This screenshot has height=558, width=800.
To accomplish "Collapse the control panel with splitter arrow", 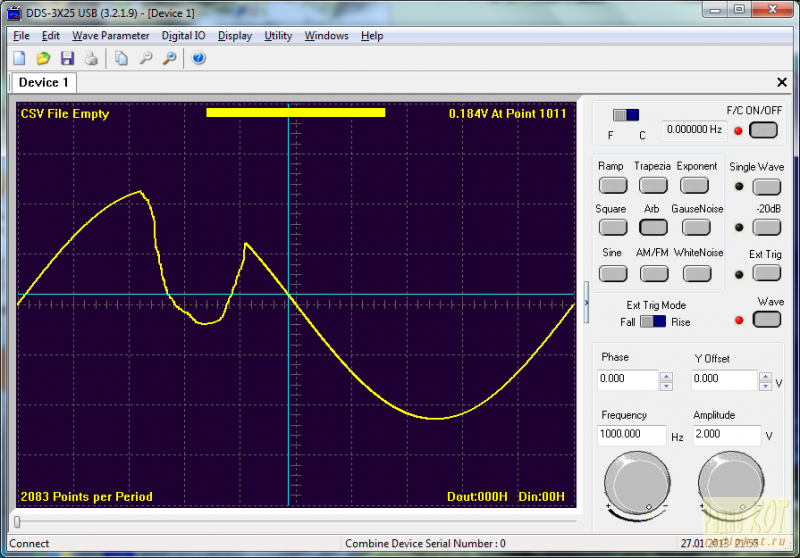I will pos(586,302).
